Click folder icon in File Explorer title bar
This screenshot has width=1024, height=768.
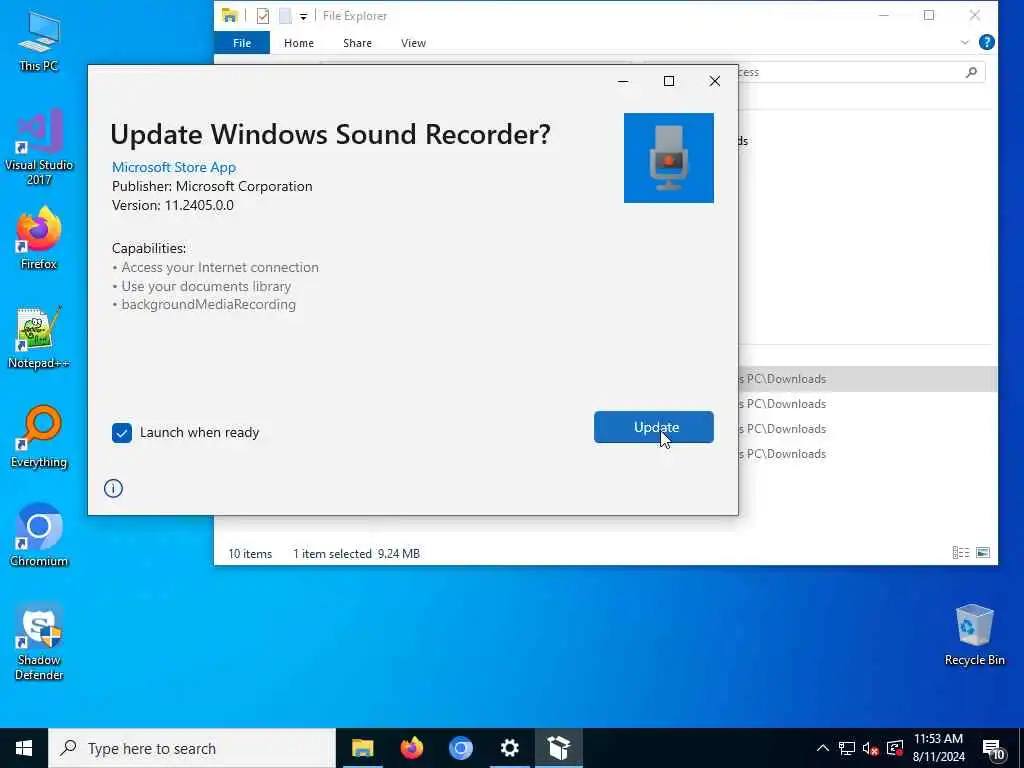point(229,15)
